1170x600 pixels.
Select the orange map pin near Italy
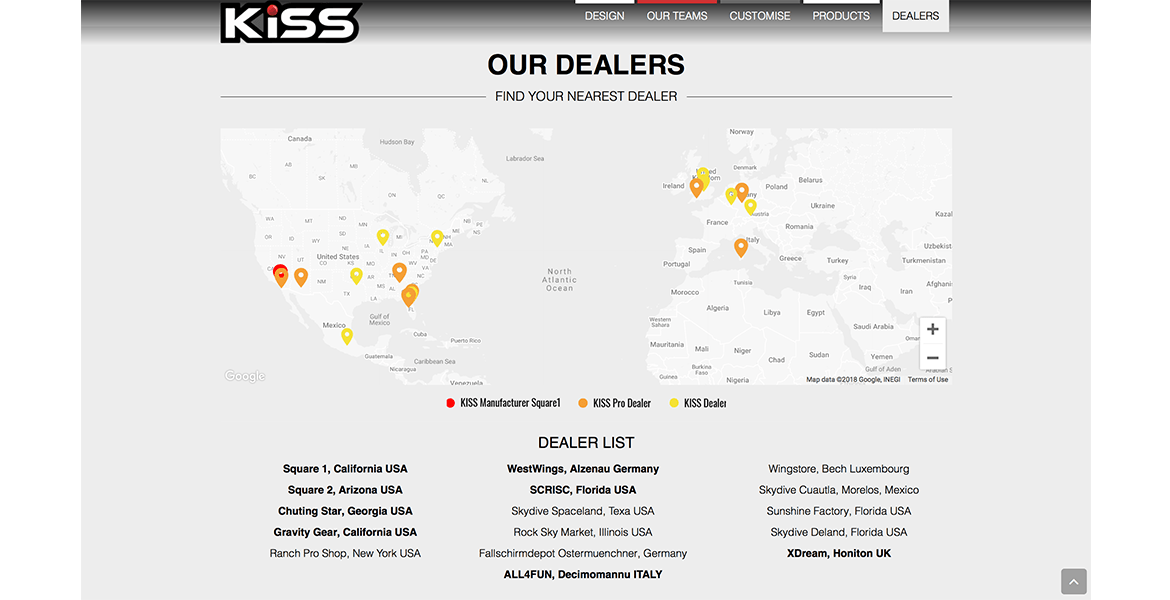click(x=741, y=247)
